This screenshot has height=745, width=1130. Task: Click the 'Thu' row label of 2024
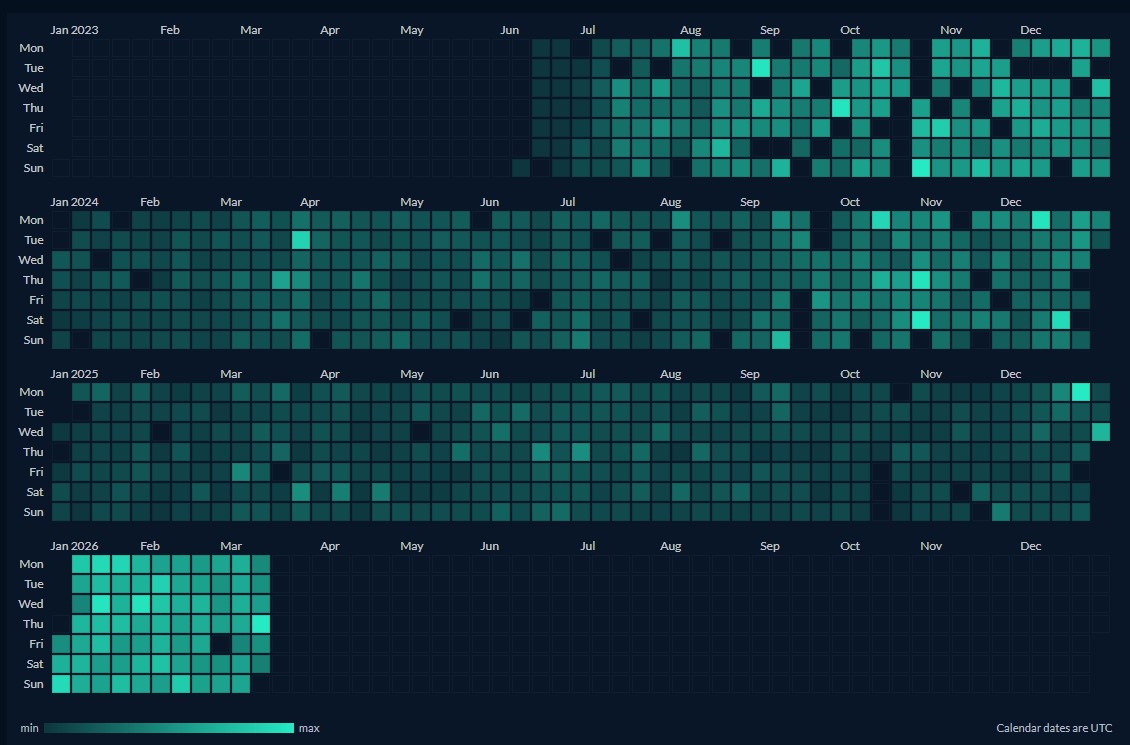[33, 280]
